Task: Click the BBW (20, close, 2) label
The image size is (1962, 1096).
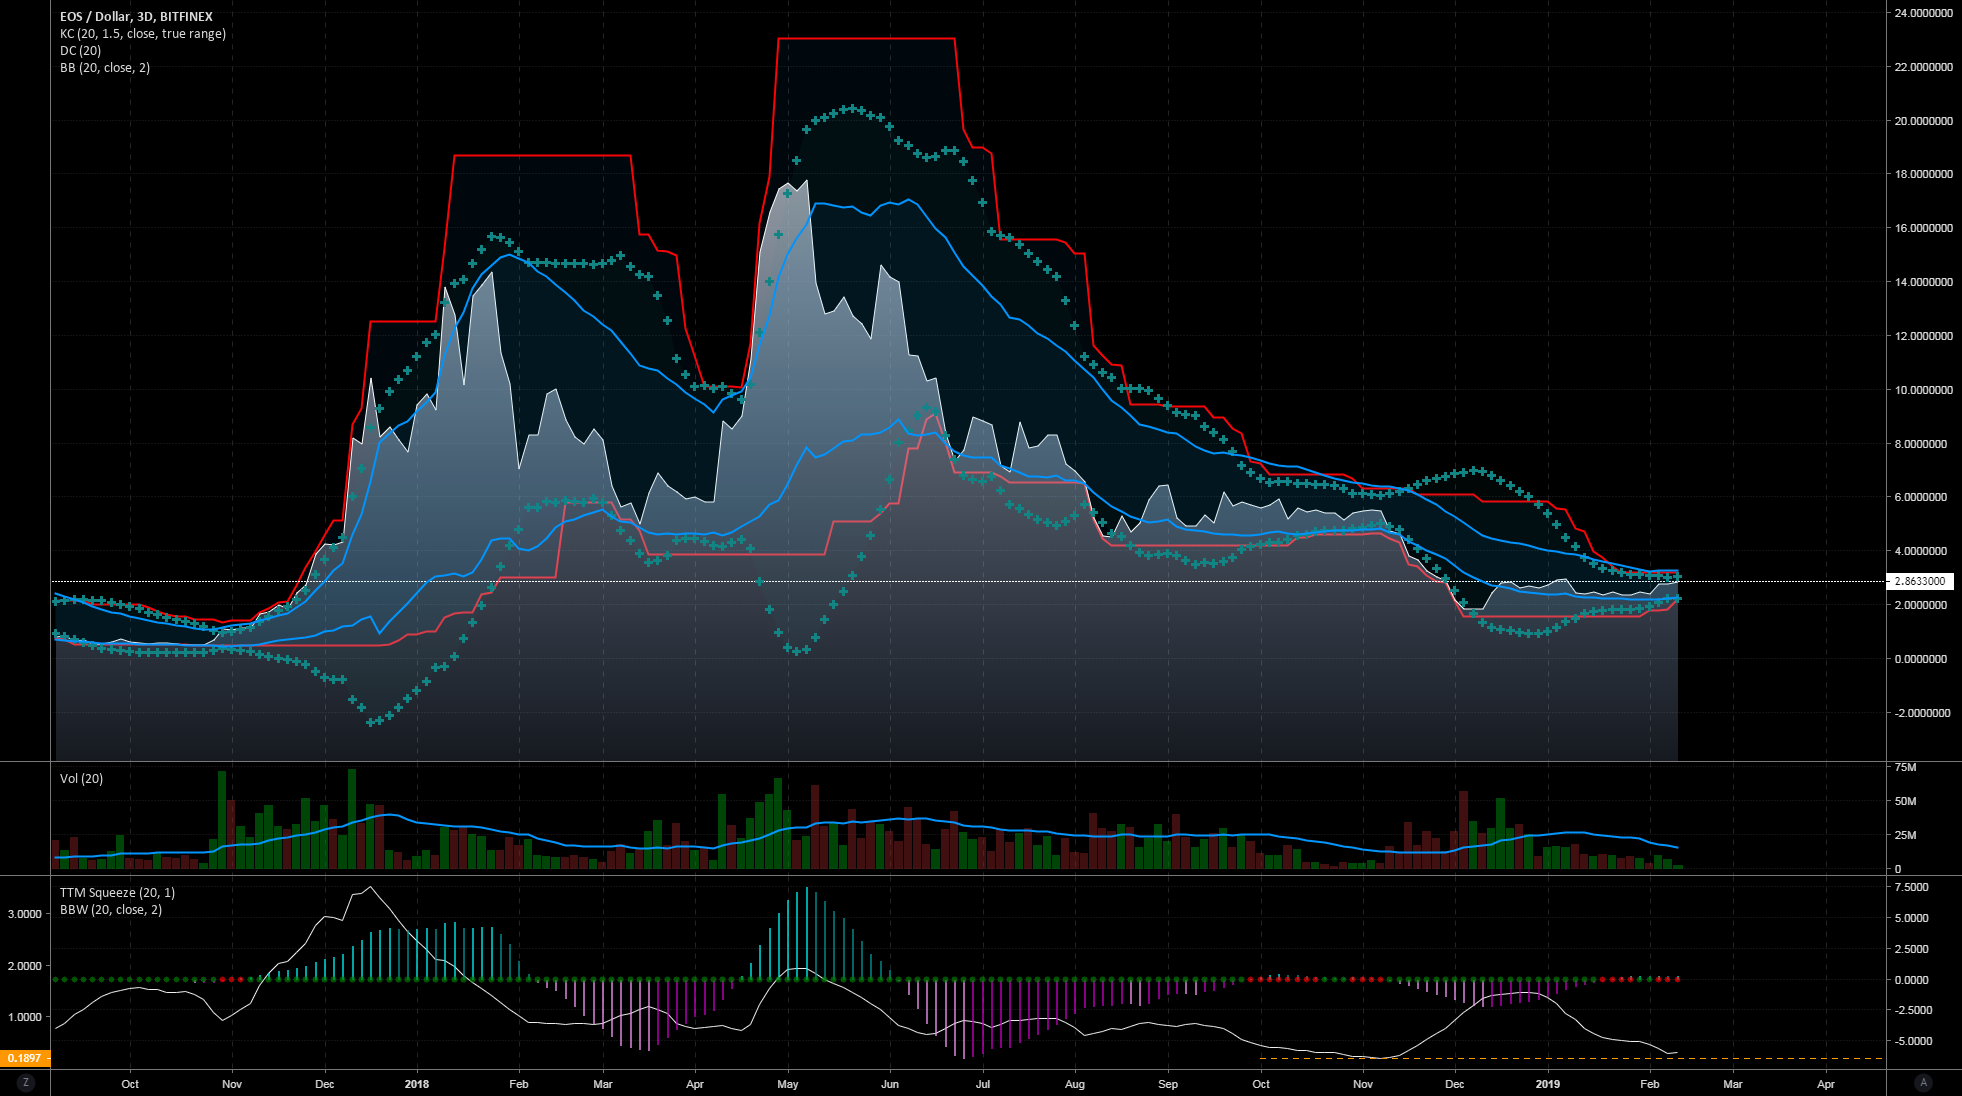Action: click(111, 910)
